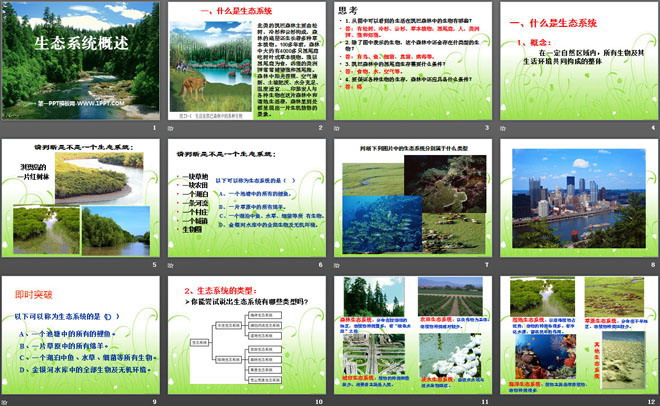Click the animation star icon under slide 4
The image size is (660, 406).
503,128
